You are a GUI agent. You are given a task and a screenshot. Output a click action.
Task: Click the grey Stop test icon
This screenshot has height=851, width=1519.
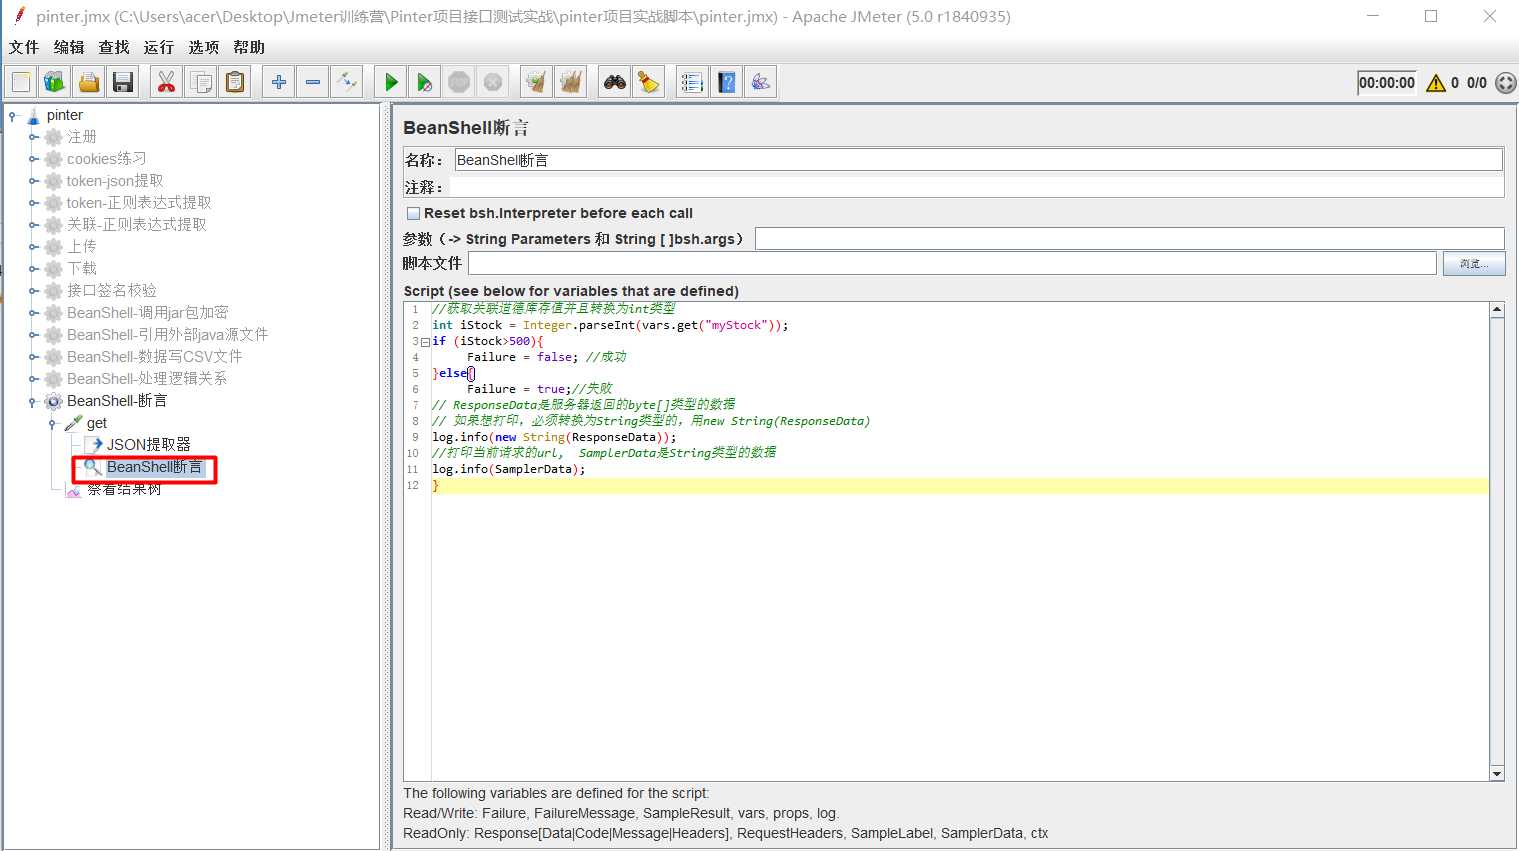459,82
